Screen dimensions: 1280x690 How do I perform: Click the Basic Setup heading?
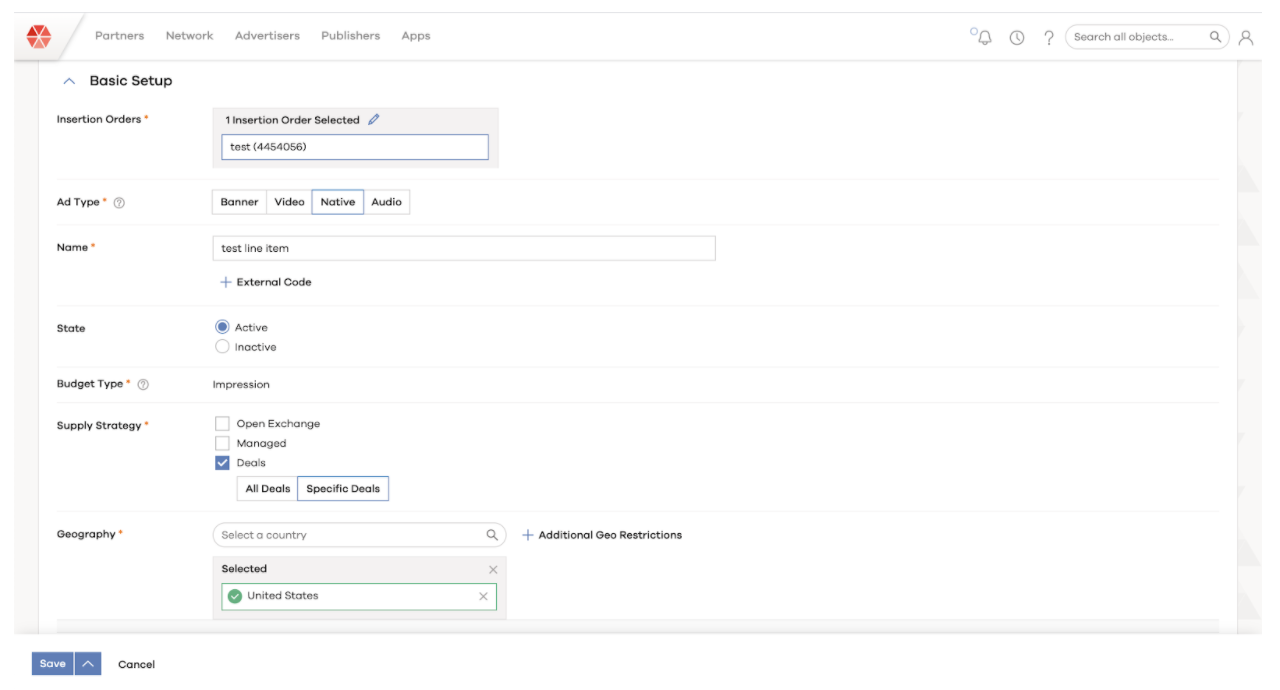click(131, 81)
